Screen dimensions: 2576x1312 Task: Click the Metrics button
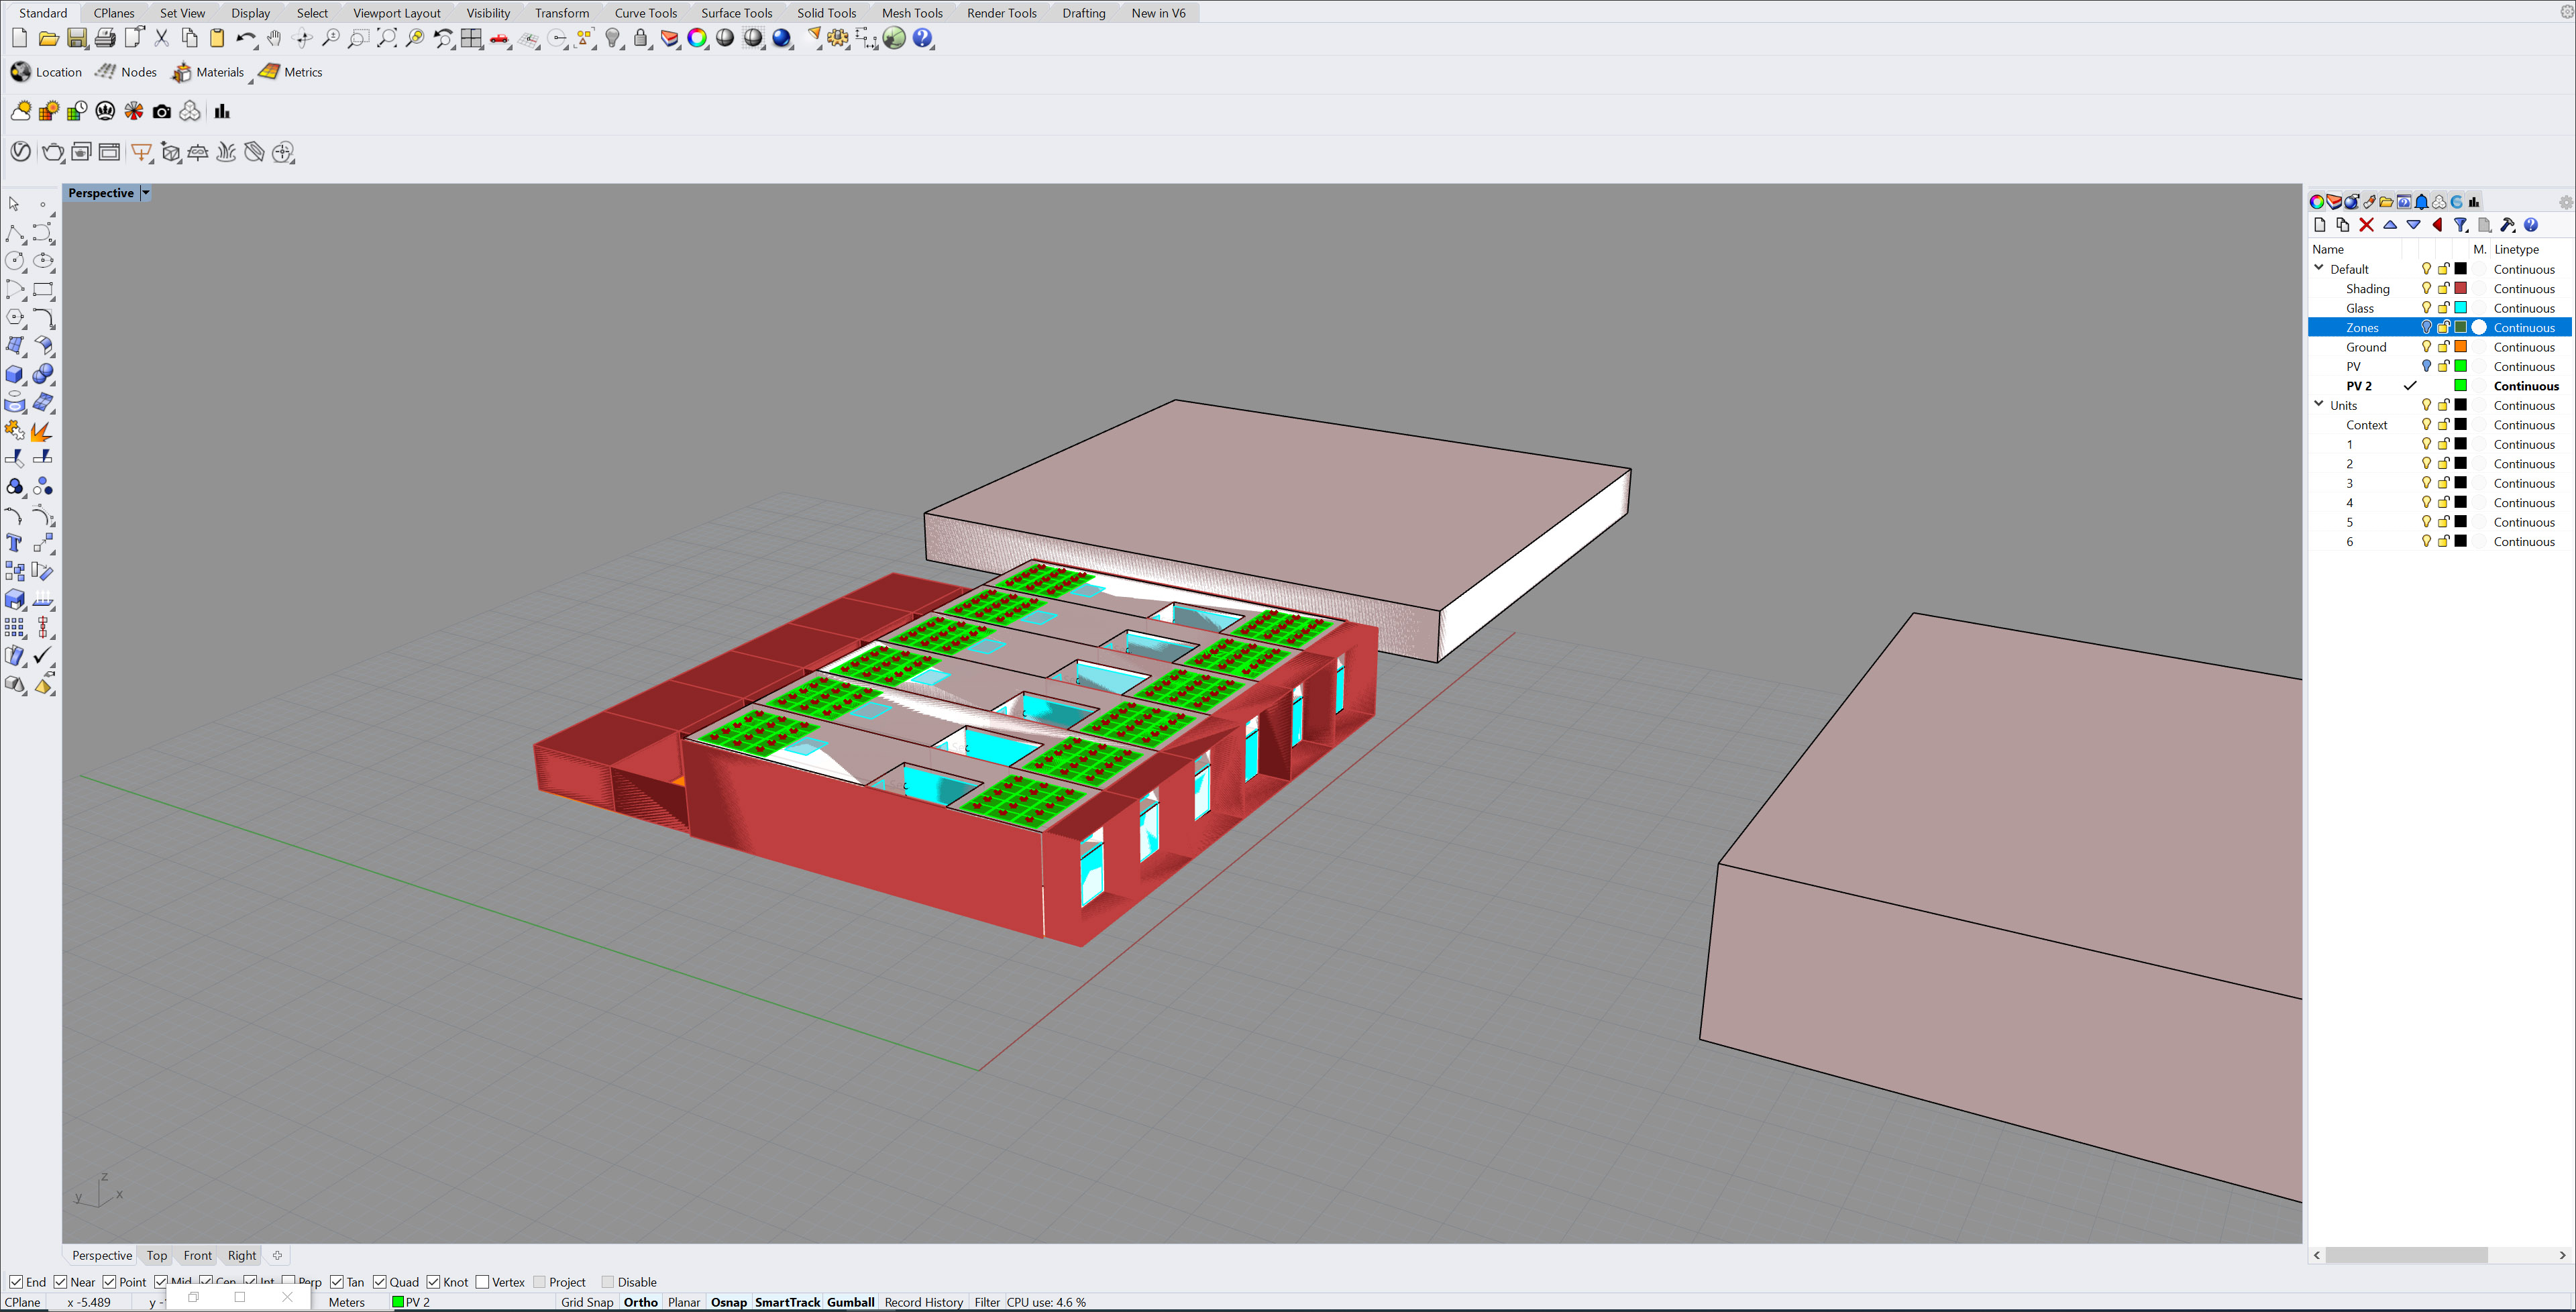(291, 72)
